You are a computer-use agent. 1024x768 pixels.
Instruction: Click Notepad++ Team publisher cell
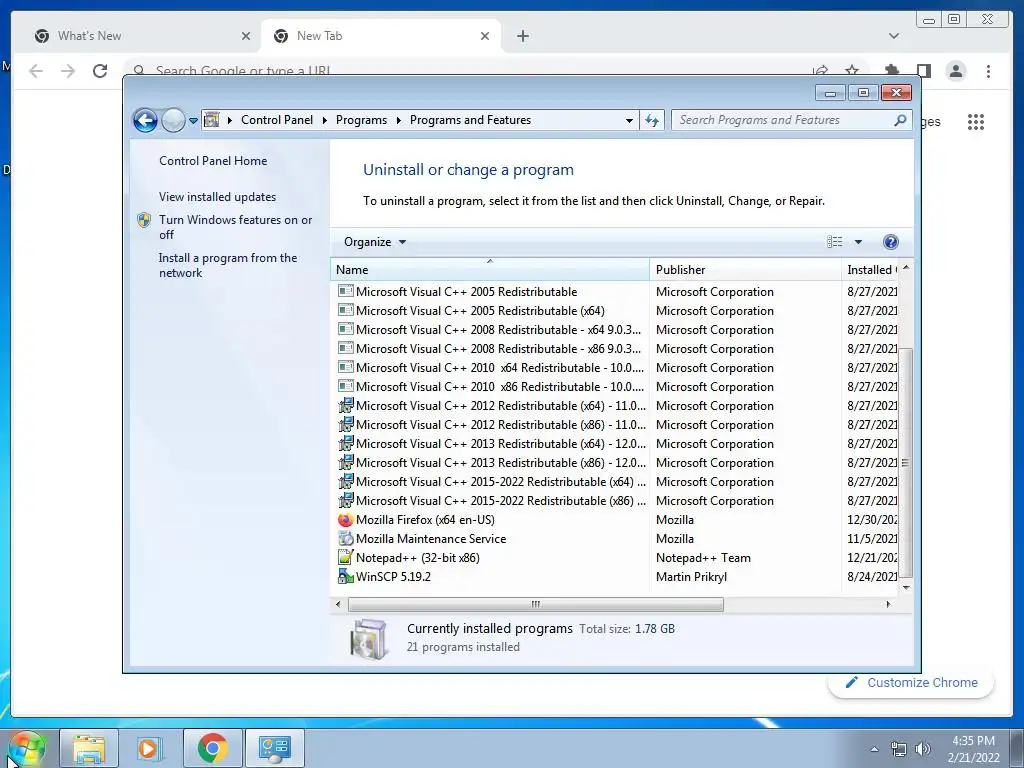pyautogui.click(x=703, y=558)
